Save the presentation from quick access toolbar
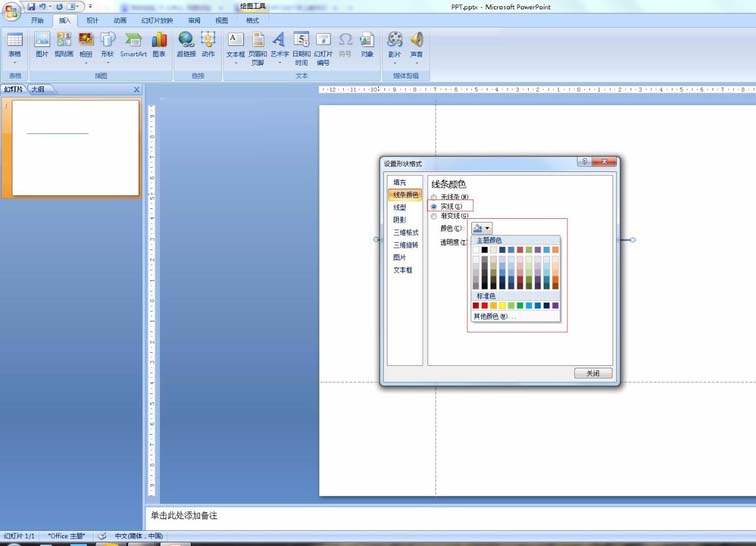The image size is (756, 546). [31, 7]
